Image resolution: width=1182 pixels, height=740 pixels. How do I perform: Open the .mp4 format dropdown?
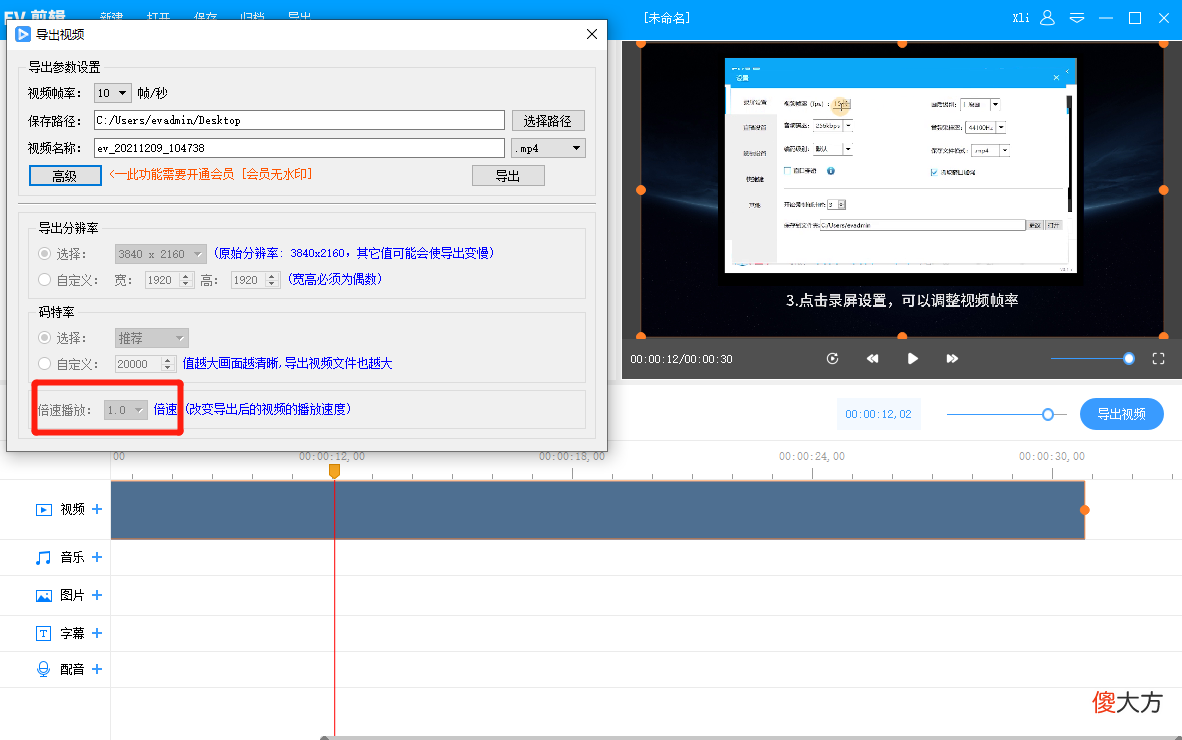(x=548, y=148)
